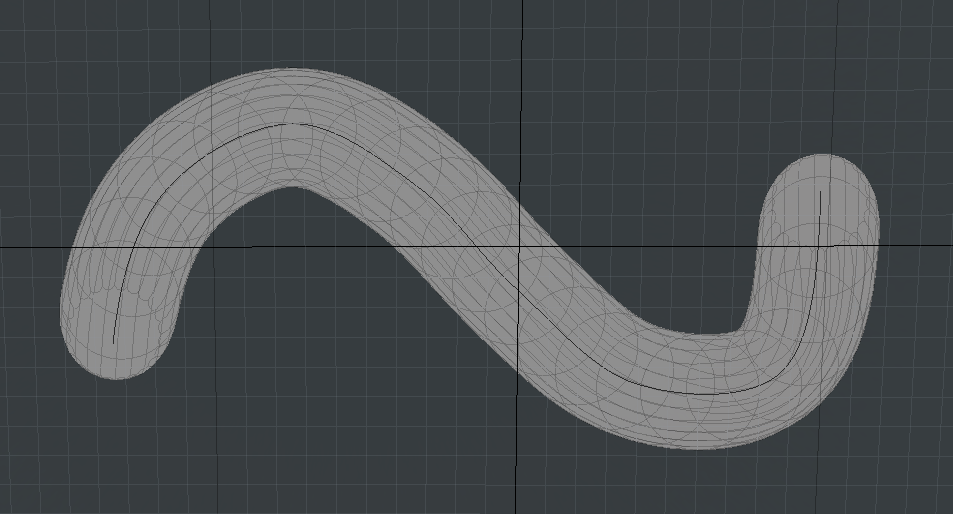The image size is (953, 514).
Task: Select the rounded right end cap of the tube
Action: 821,172
